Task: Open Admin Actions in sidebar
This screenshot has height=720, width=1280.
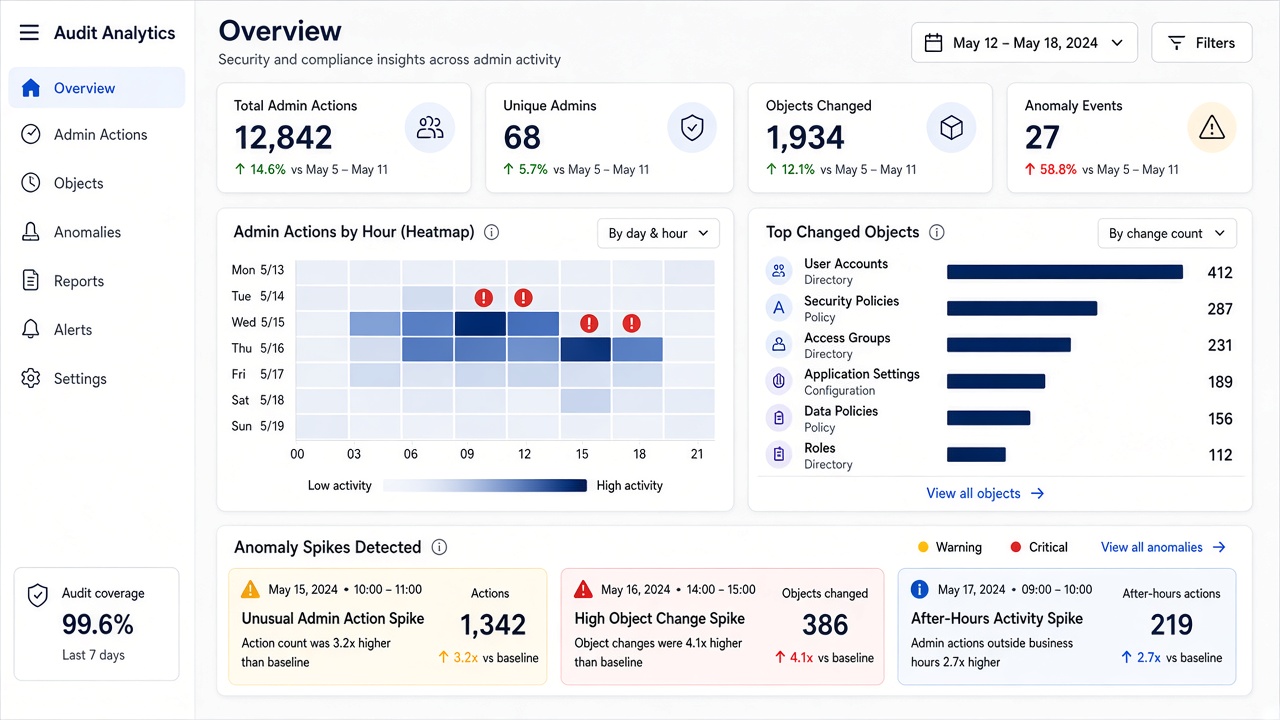Action: point(97,134)
